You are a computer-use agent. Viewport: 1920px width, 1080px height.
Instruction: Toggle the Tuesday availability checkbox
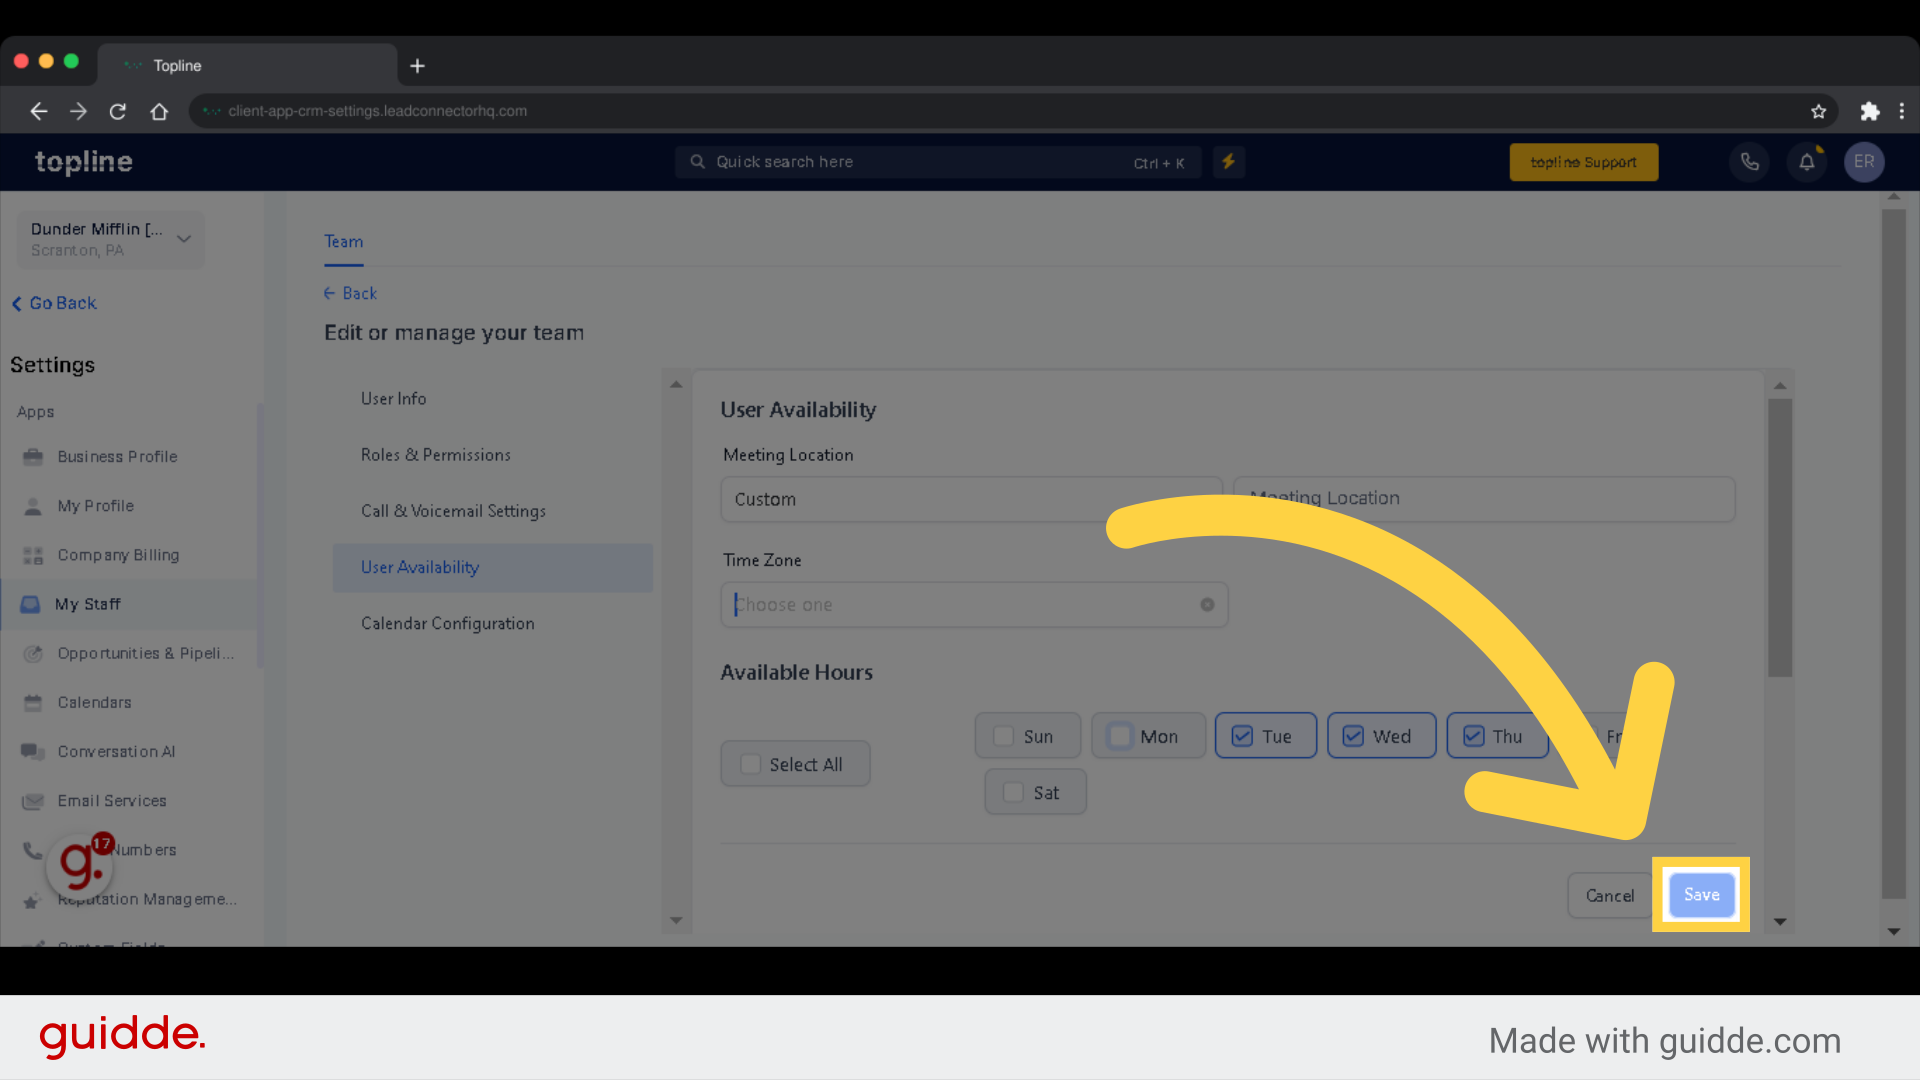(x=1242, y=735)
